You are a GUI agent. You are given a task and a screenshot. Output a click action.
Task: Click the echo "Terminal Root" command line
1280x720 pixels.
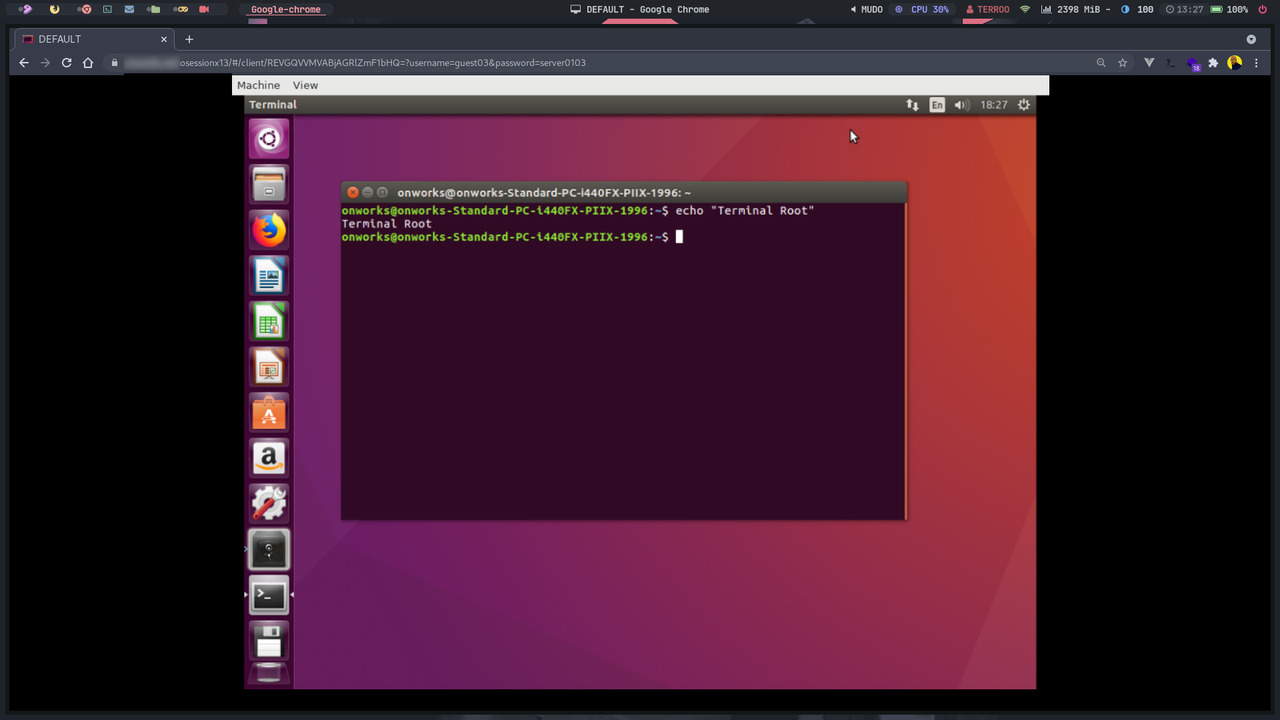[578, 210]
